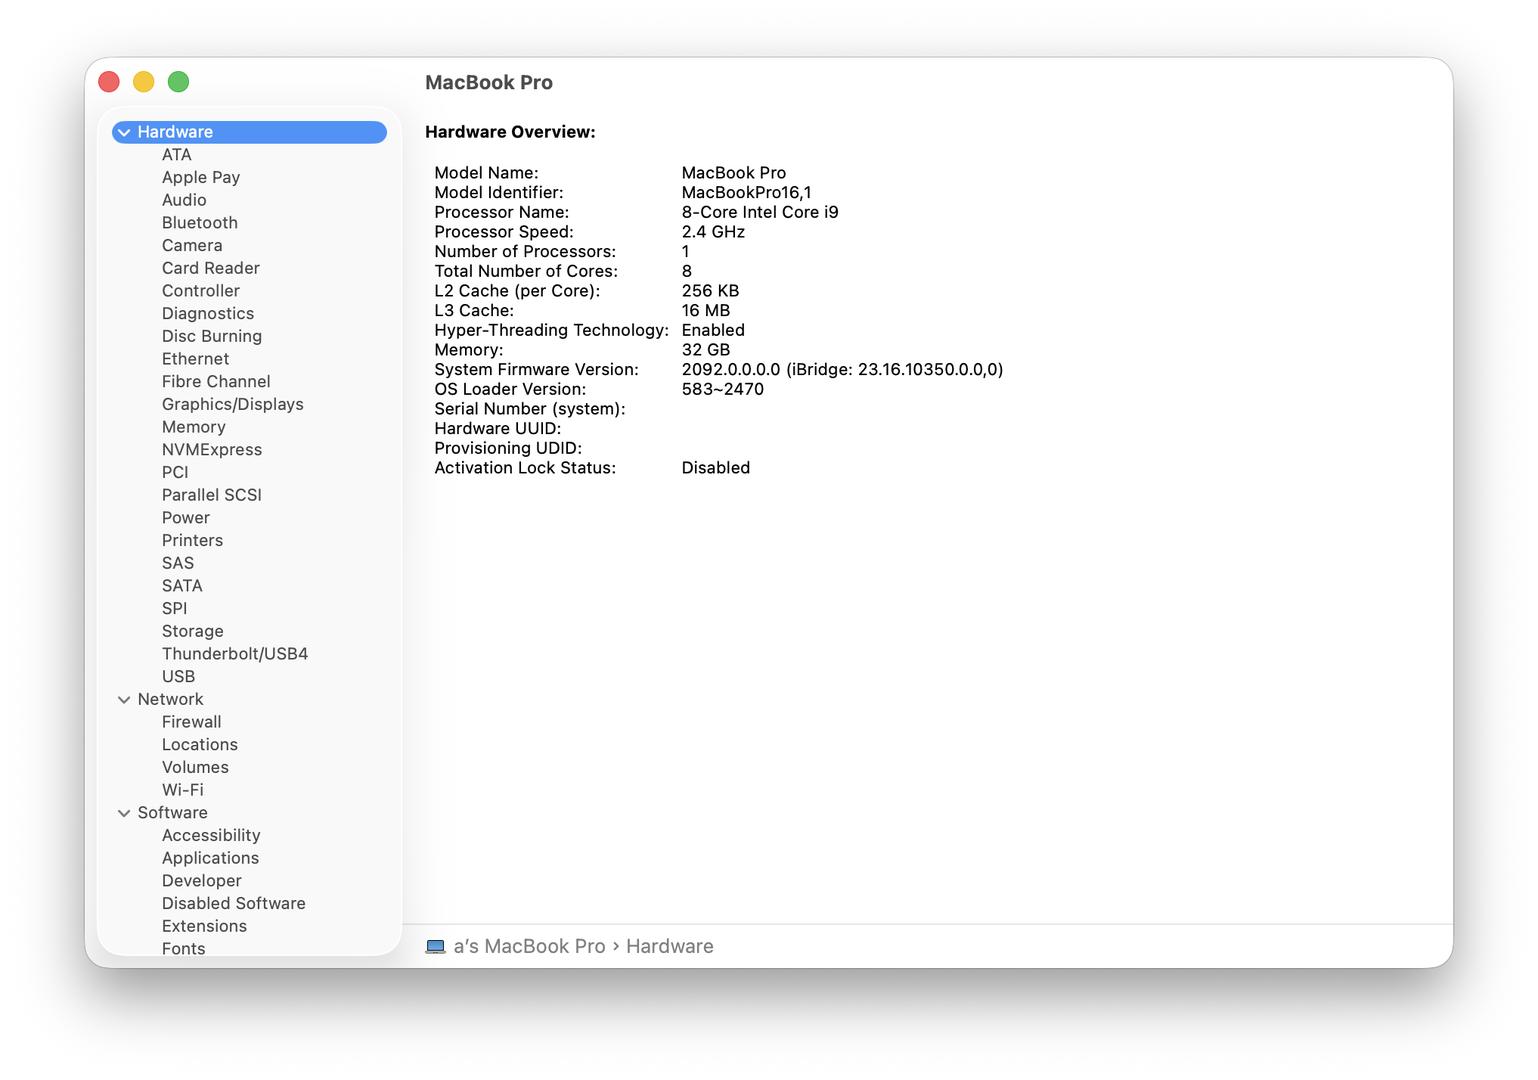Select the Power sidebar entry

pyautogui.click(x=185, y=518)
